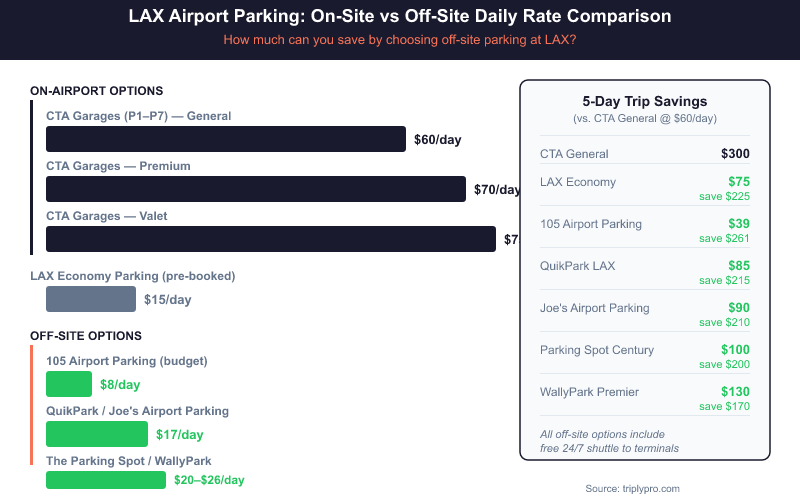Viewport: 800px width, 500px height.
Task: Select the QuikPark / Joe's green bar
Action: click(96, 434)
